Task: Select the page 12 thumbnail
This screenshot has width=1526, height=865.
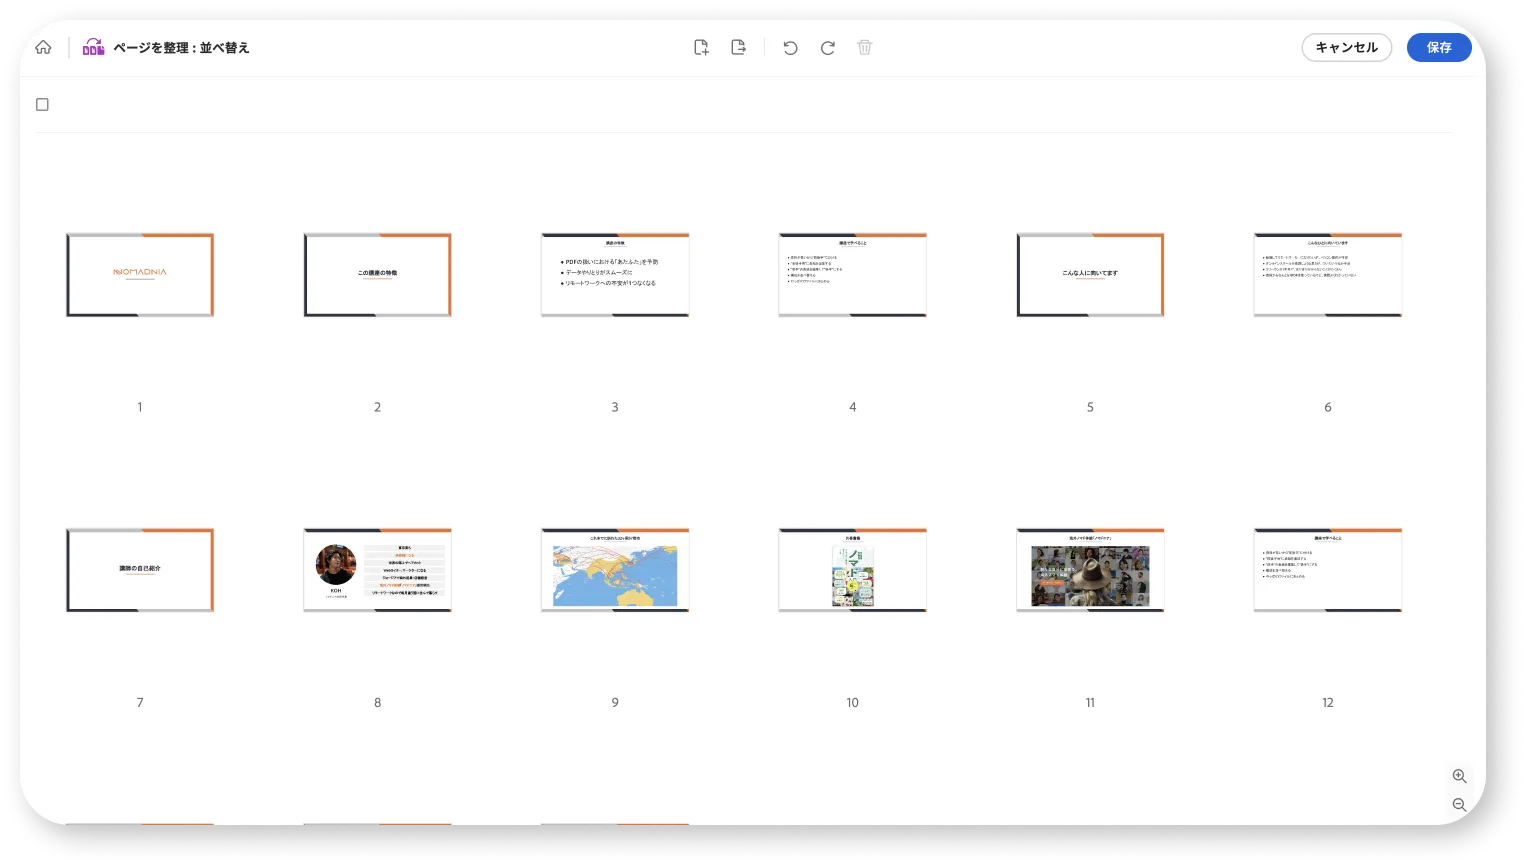Action: pyautogui.click(x=1328, y=570)
